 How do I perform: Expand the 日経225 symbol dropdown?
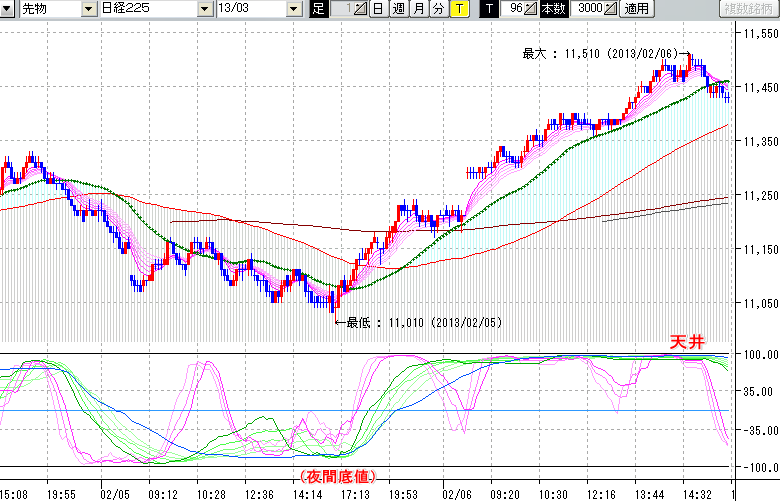pos(205,9)
